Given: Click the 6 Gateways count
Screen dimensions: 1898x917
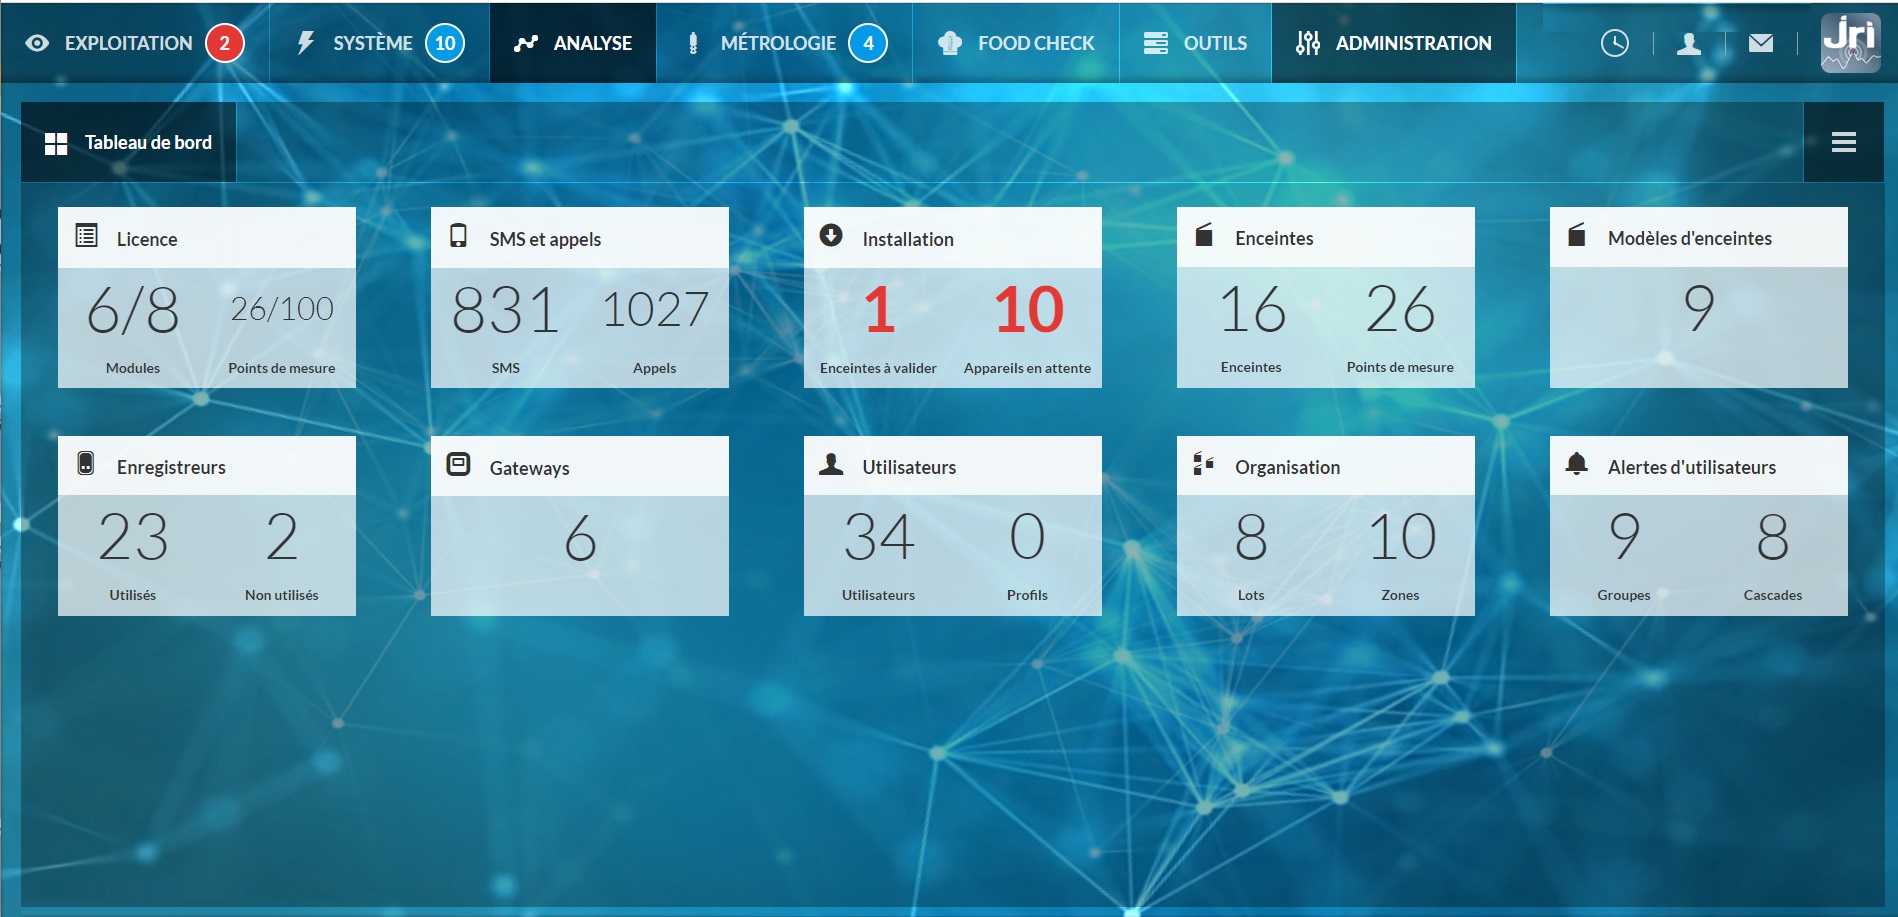Looking at the screenshot, I should (580, 538).
